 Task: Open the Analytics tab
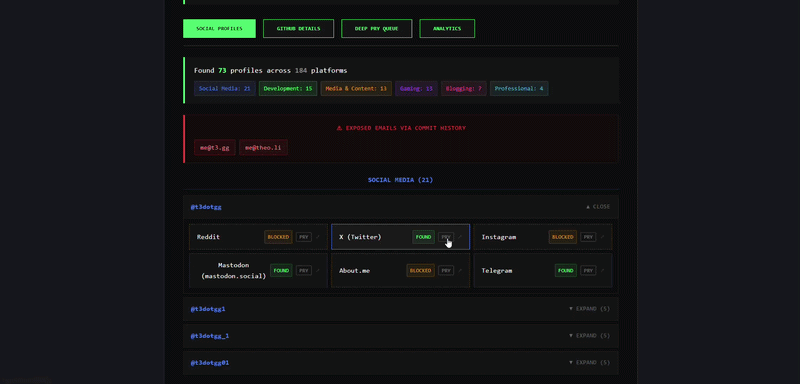coord(447,29)
